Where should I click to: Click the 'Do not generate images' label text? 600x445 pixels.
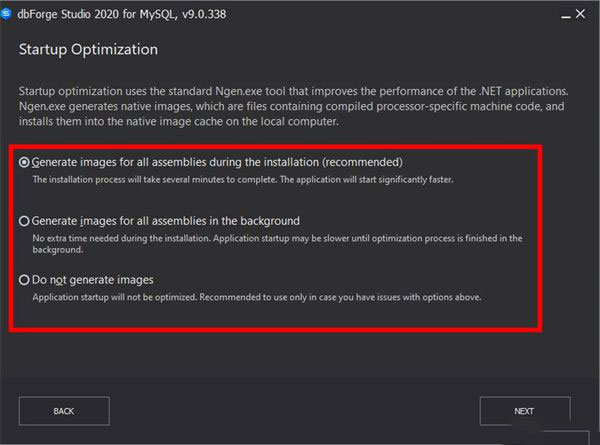93,280
